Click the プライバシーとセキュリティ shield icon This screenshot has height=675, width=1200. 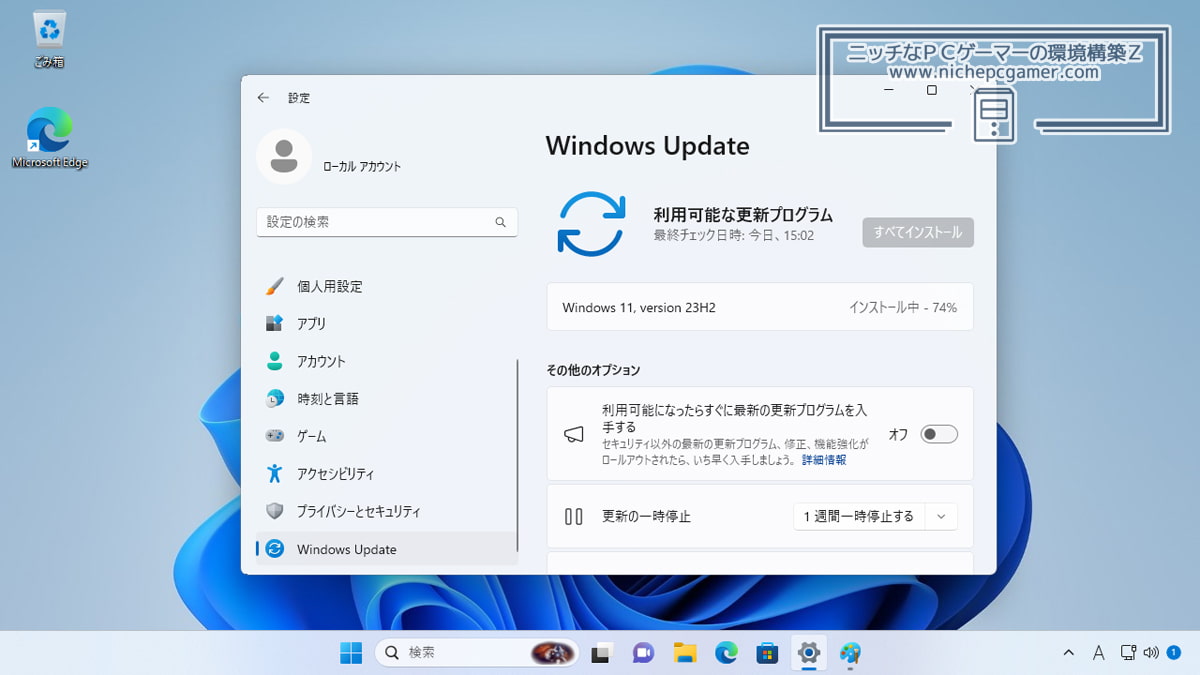(275, 511)
